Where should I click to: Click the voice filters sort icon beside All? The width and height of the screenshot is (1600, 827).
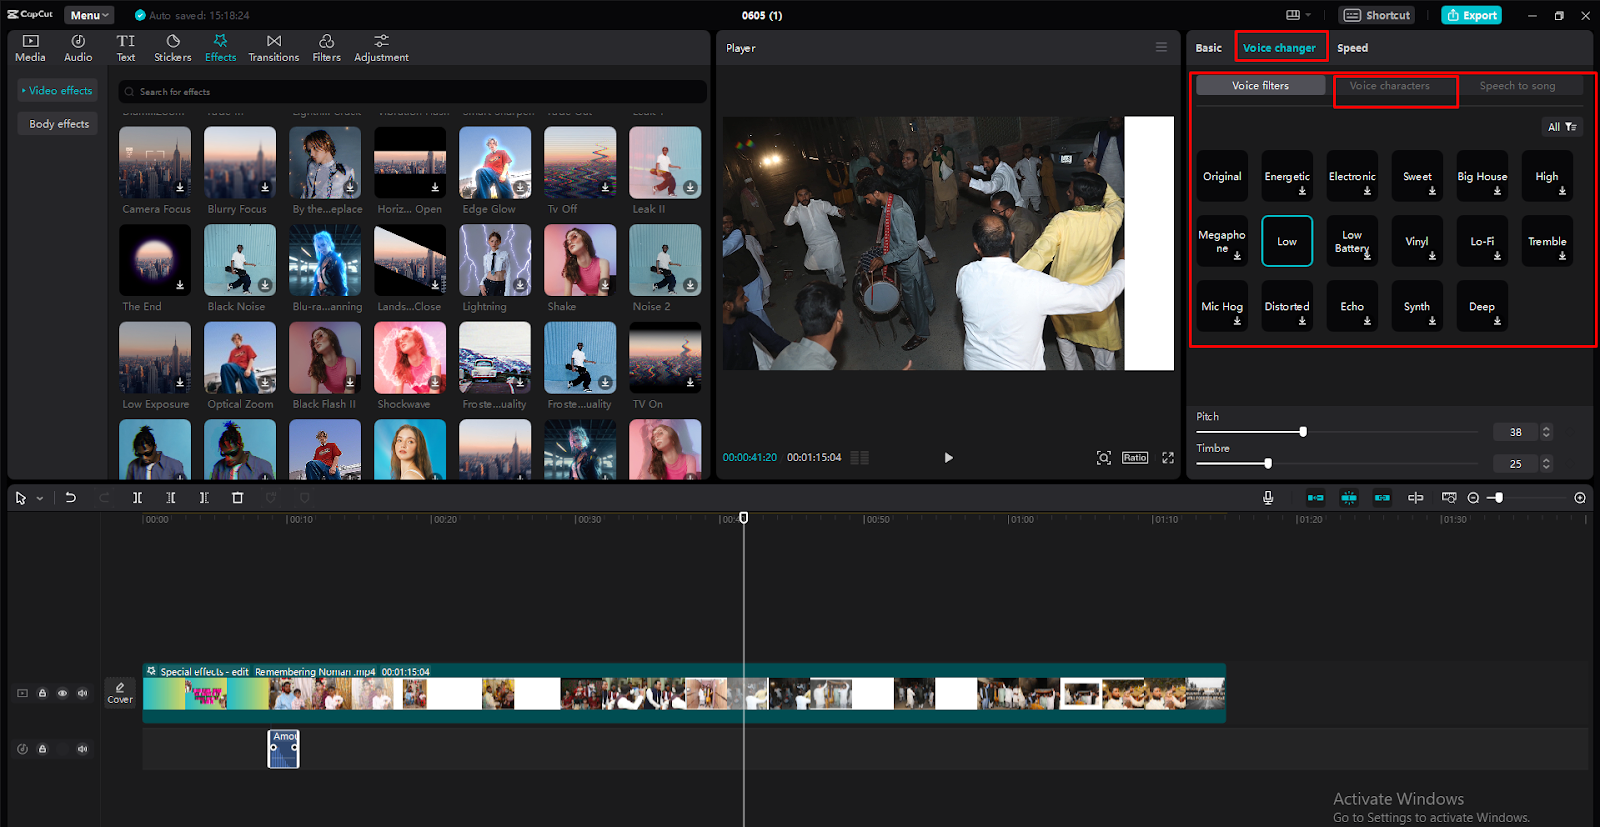click(x=1571, y=127)
